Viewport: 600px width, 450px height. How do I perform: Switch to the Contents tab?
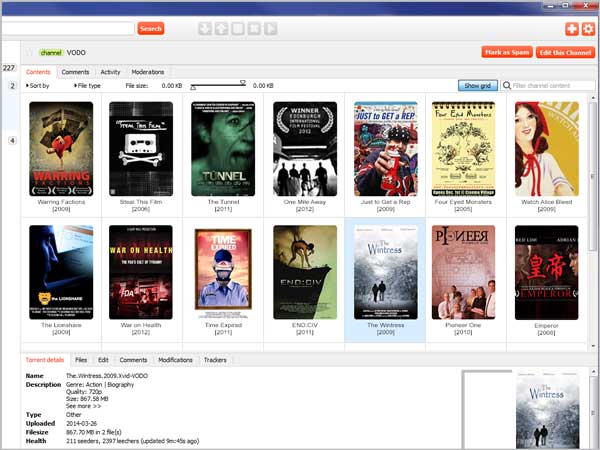click(x=38, y=72)
